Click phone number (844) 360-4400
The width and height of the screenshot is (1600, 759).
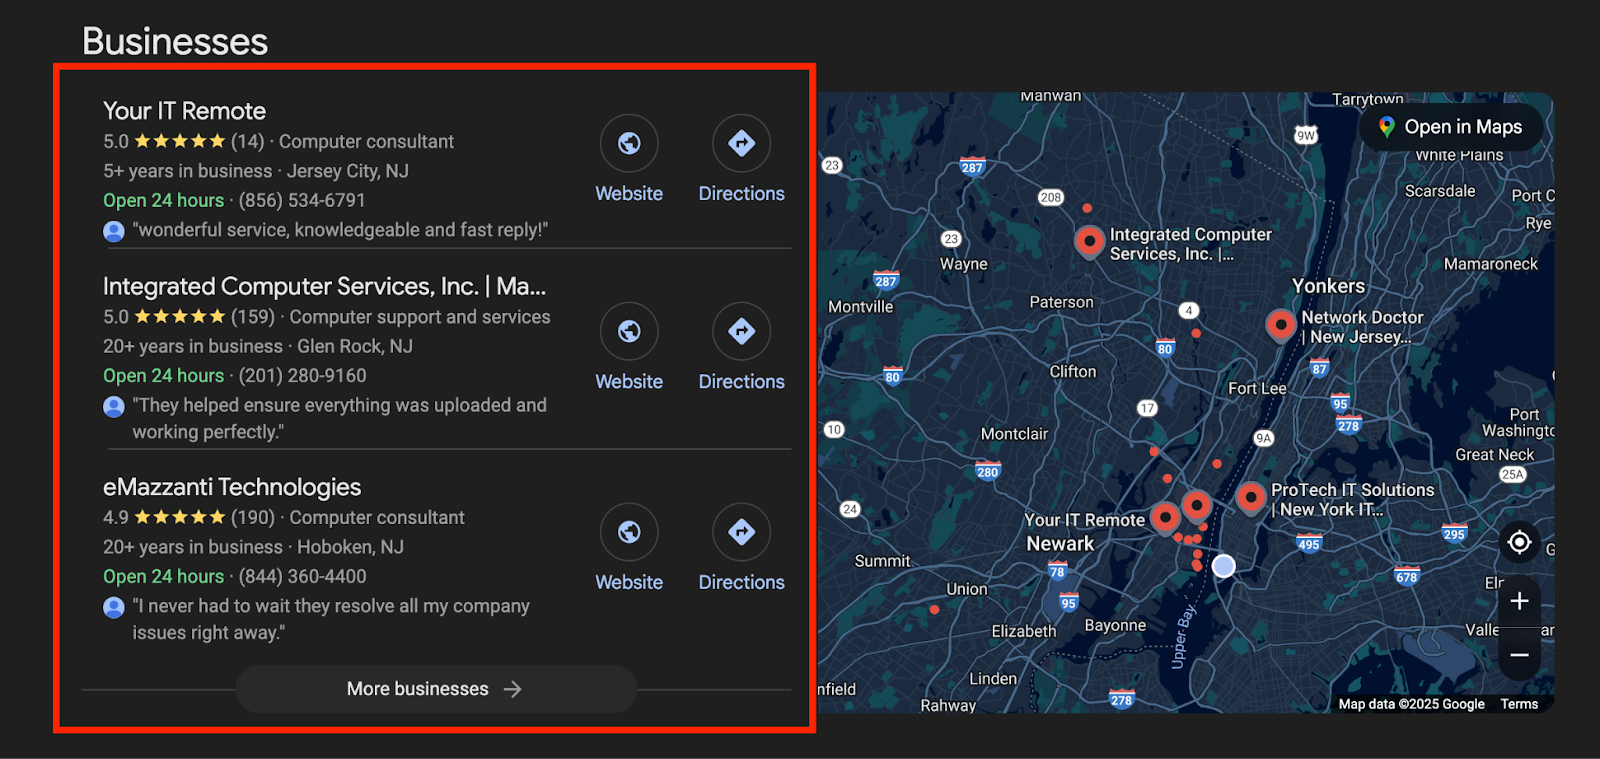[x=302, y=576]
